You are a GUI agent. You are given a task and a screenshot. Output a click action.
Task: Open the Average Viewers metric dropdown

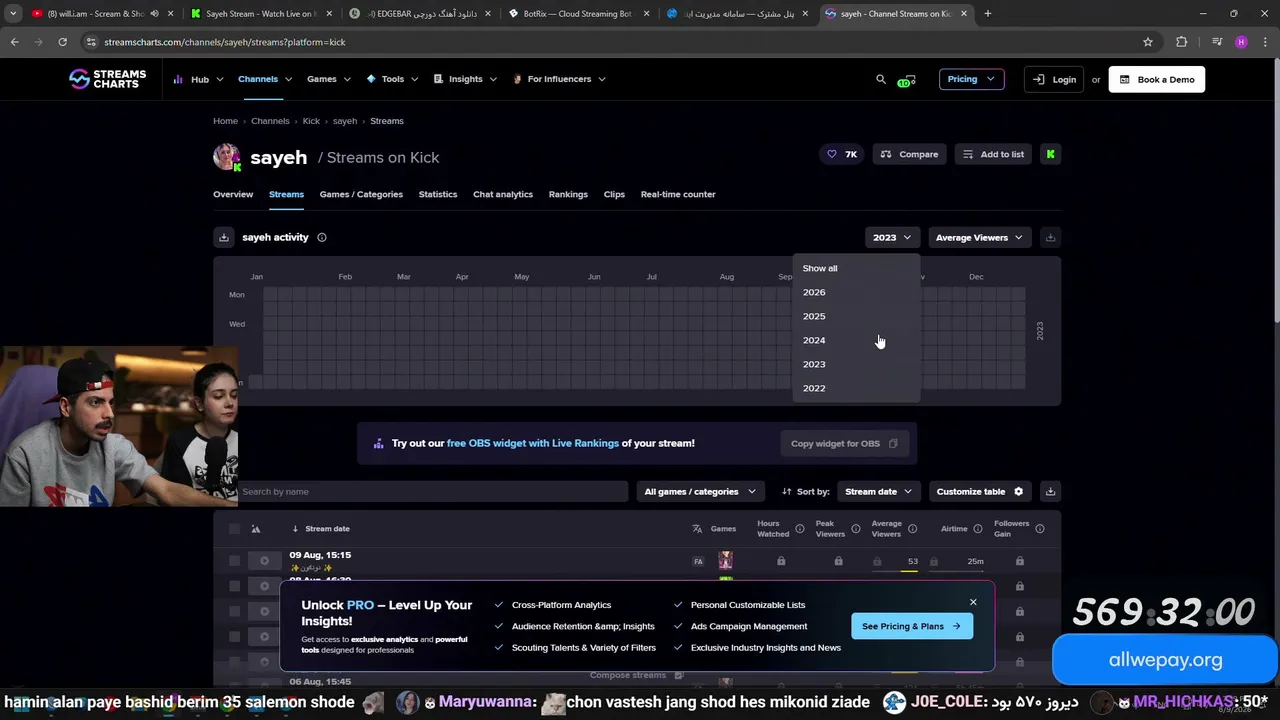(979, 237)
